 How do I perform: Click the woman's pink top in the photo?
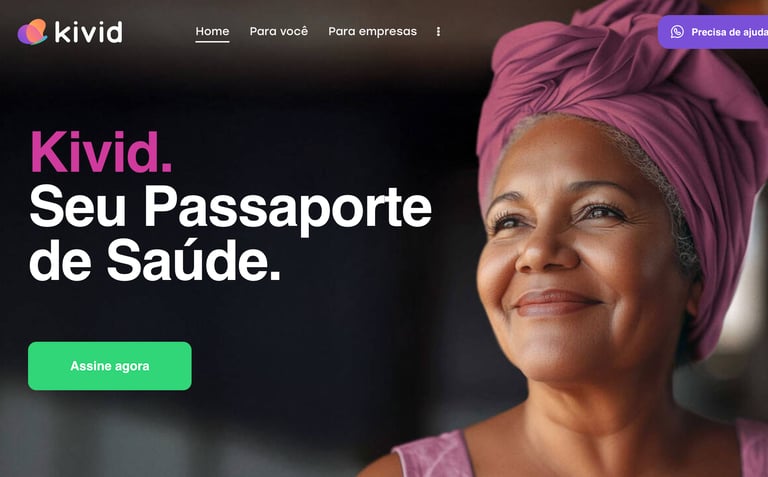pos(432,455)
